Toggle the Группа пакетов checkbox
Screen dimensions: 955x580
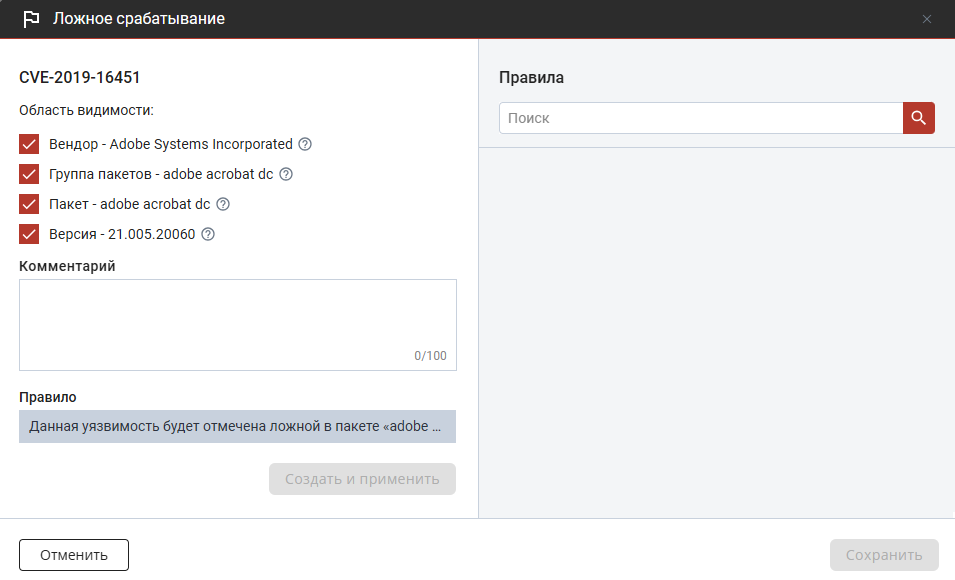[x=29, y=174]
